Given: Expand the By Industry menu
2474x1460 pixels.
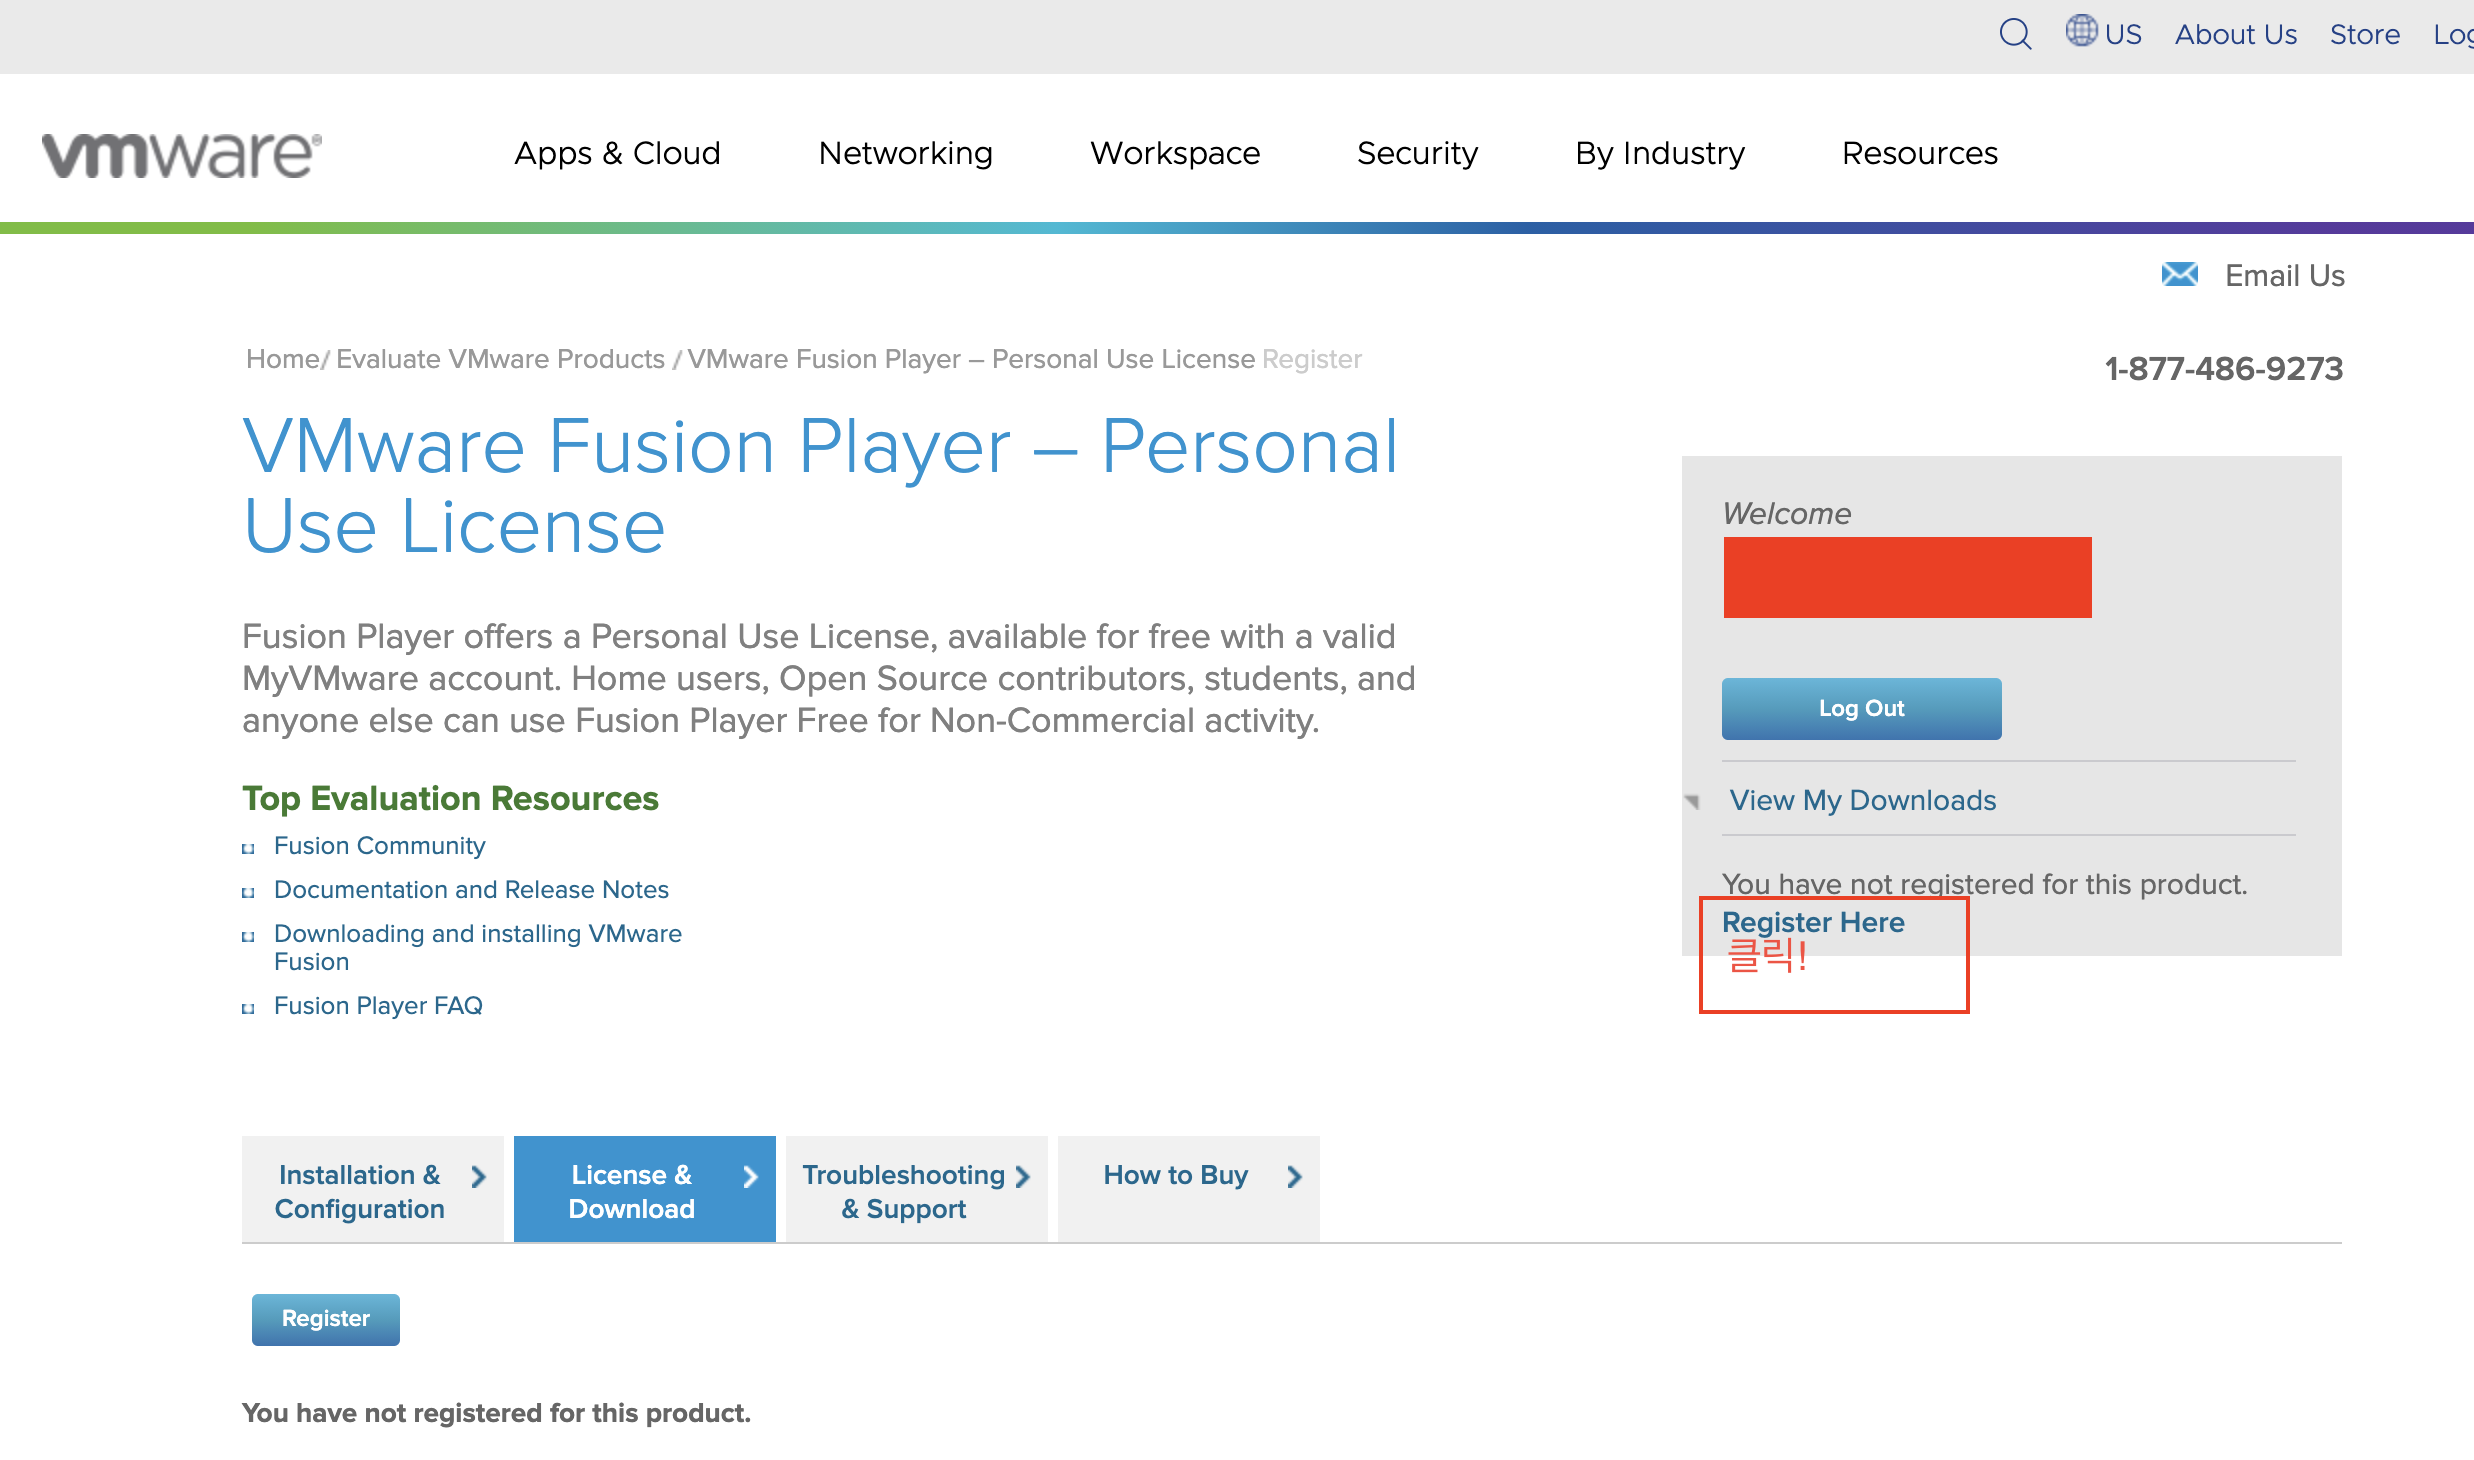Looking at the screenshot, I should tap(1659, 153).
